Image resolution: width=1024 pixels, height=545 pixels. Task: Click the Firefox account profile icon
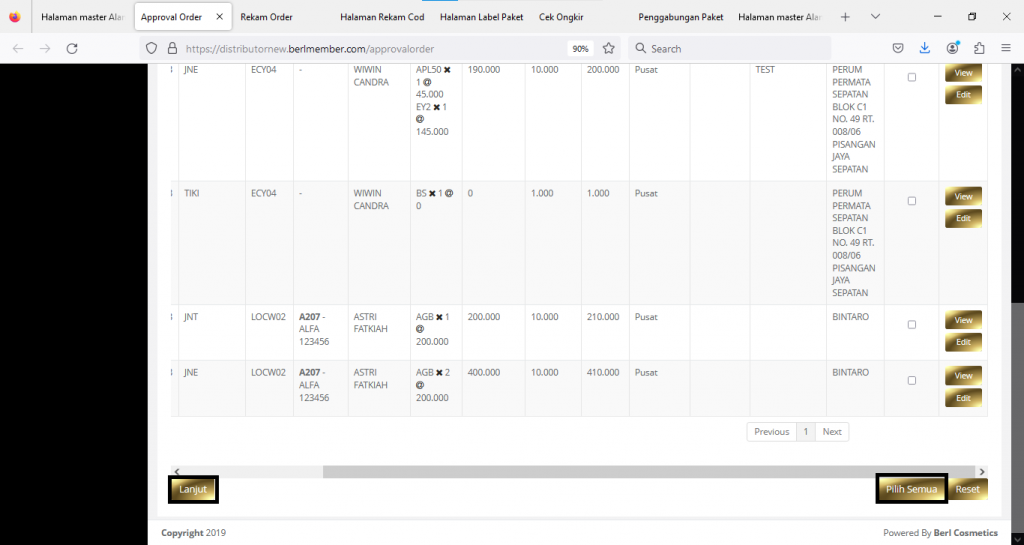pyautogui.click(x=952, y=48)
